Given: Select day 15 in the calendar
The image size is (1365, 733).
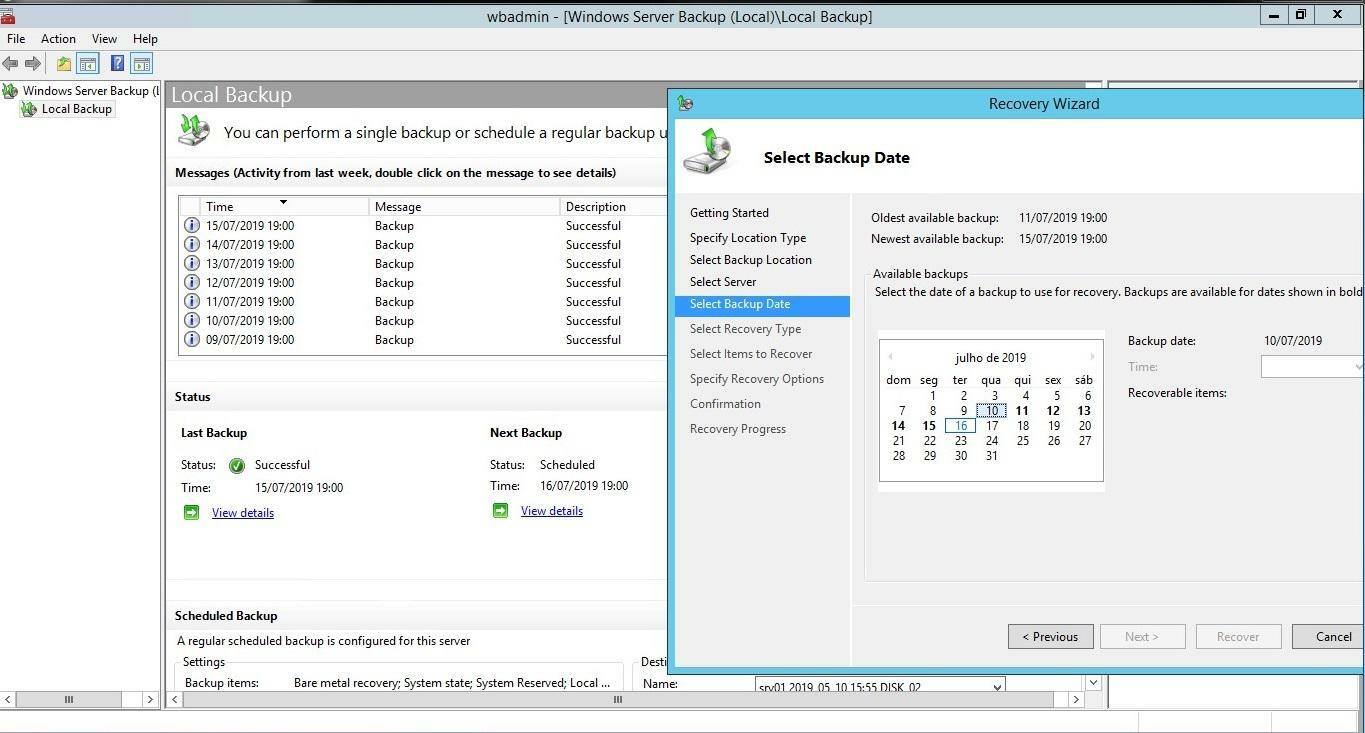Looking at the screenshot, I should [x=929, y=426].
